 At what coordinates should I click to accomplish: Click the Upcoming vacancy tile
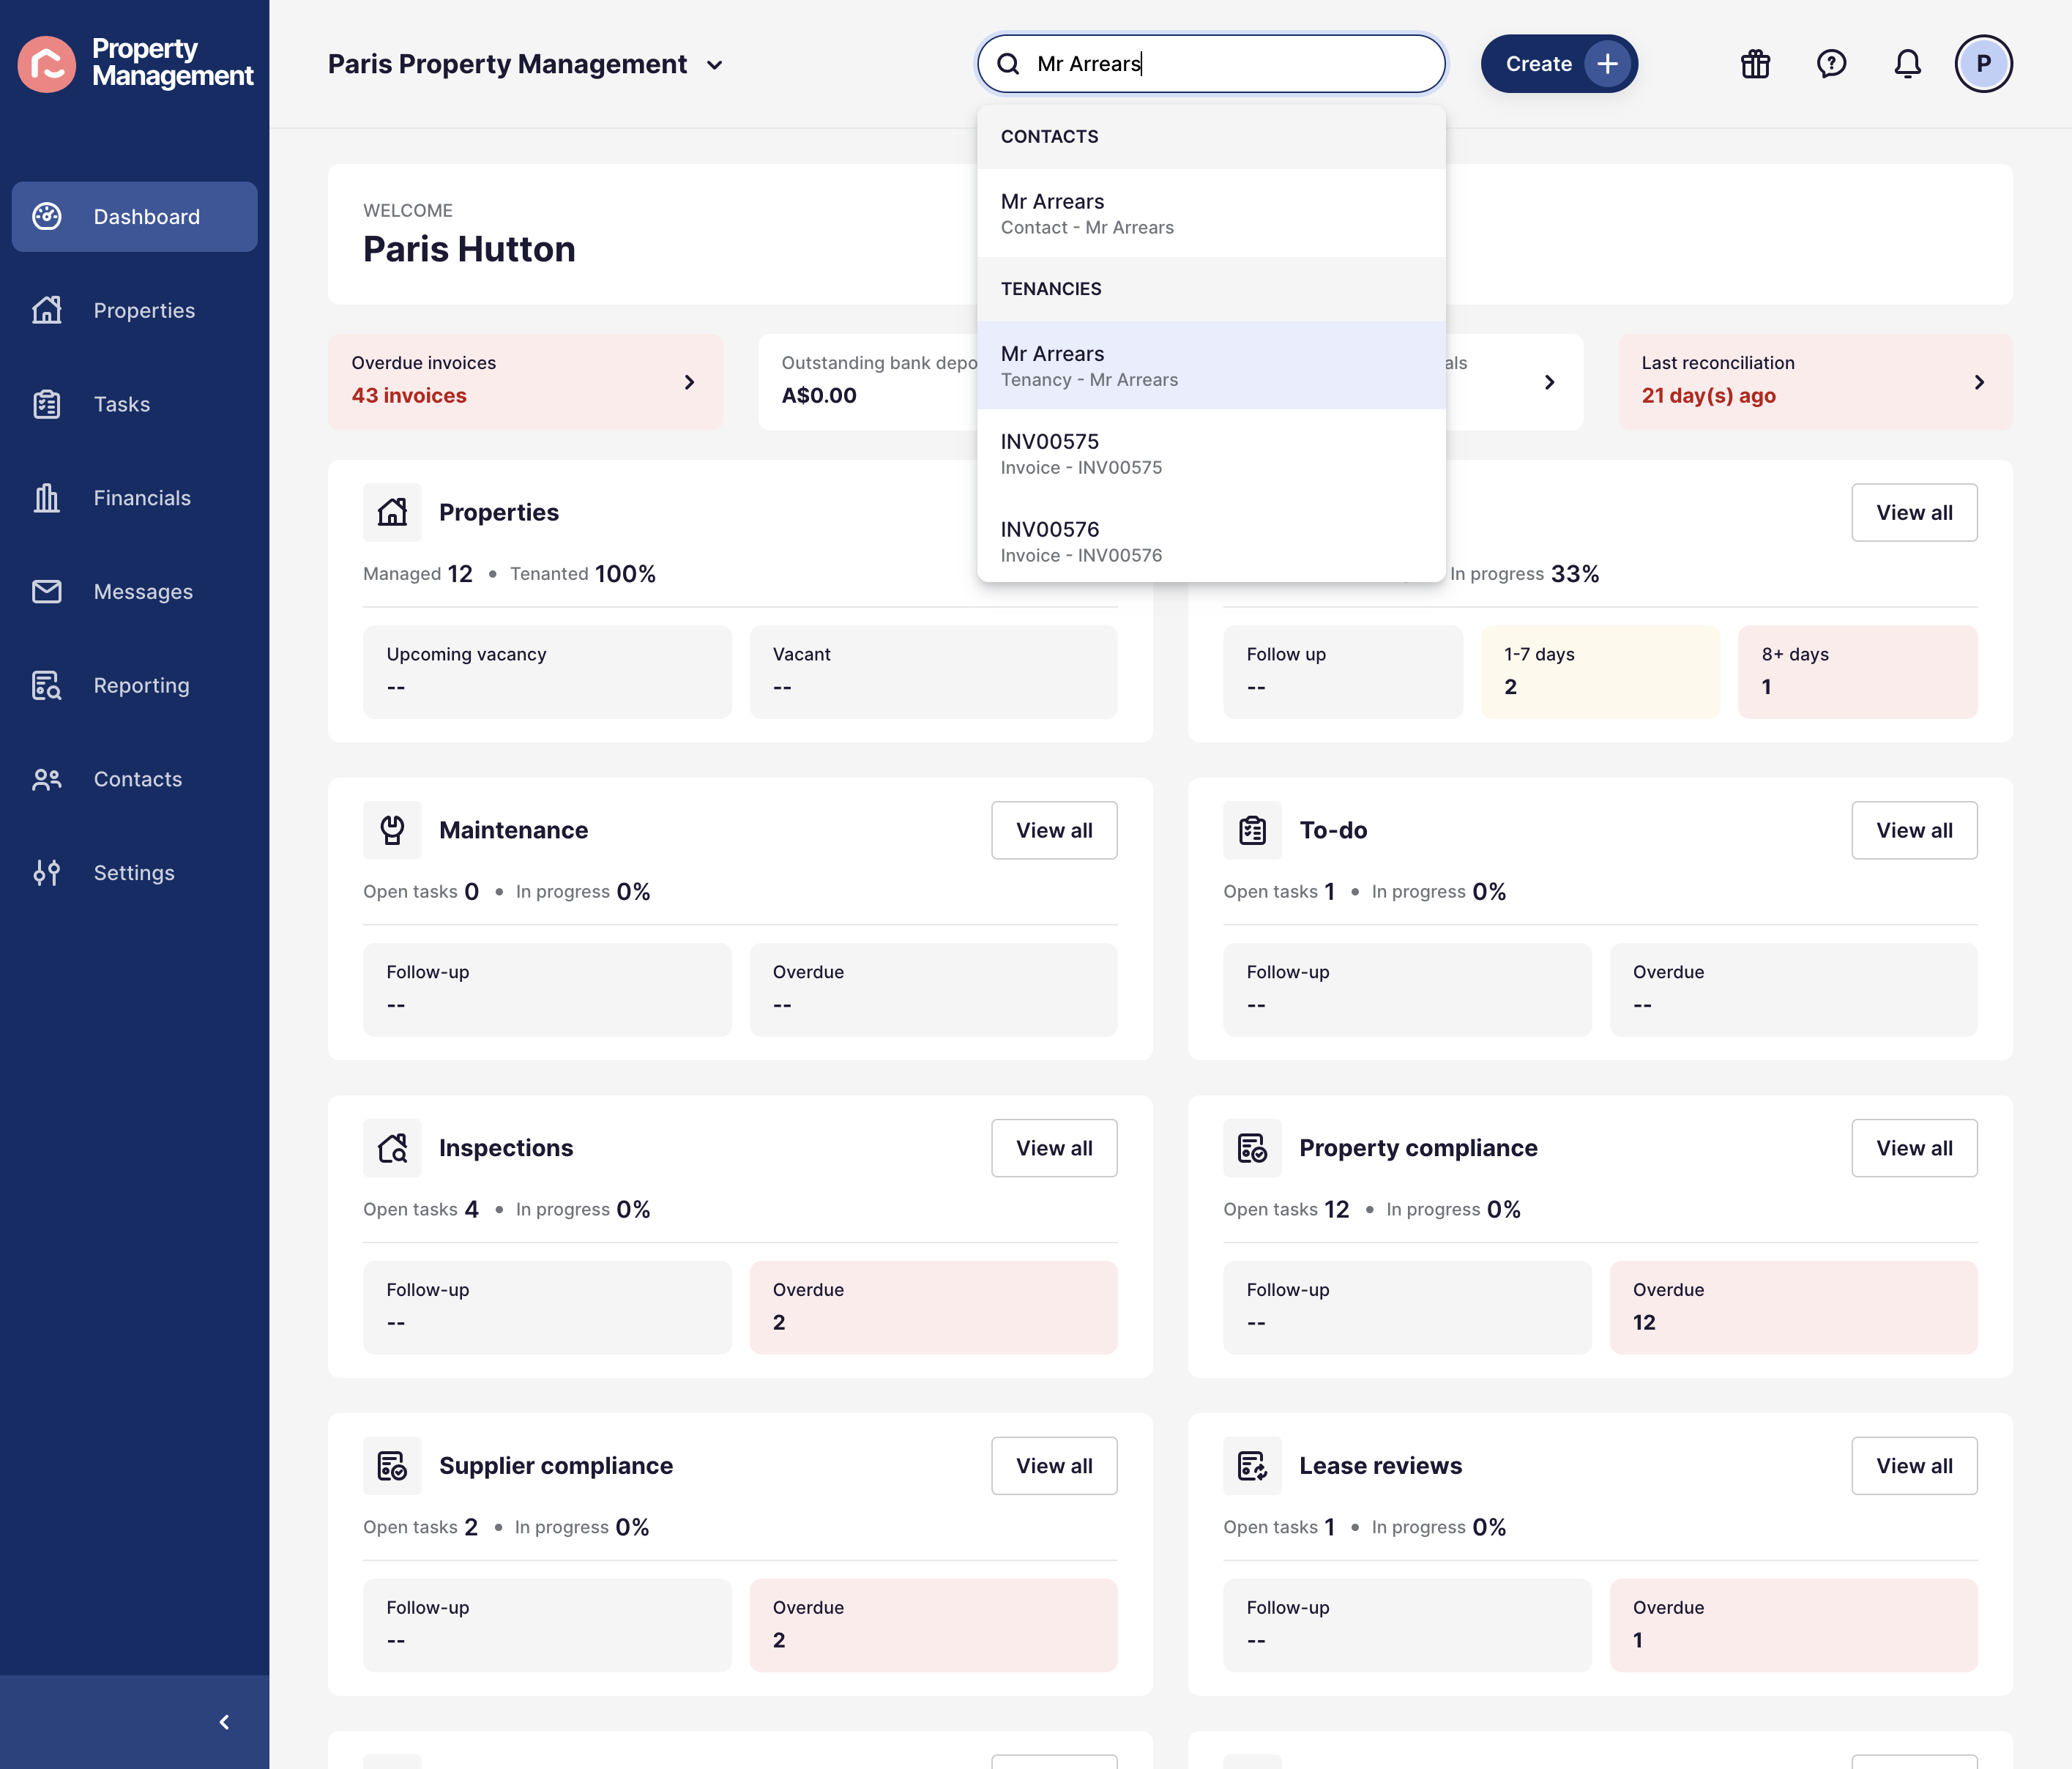click(547, 671)
